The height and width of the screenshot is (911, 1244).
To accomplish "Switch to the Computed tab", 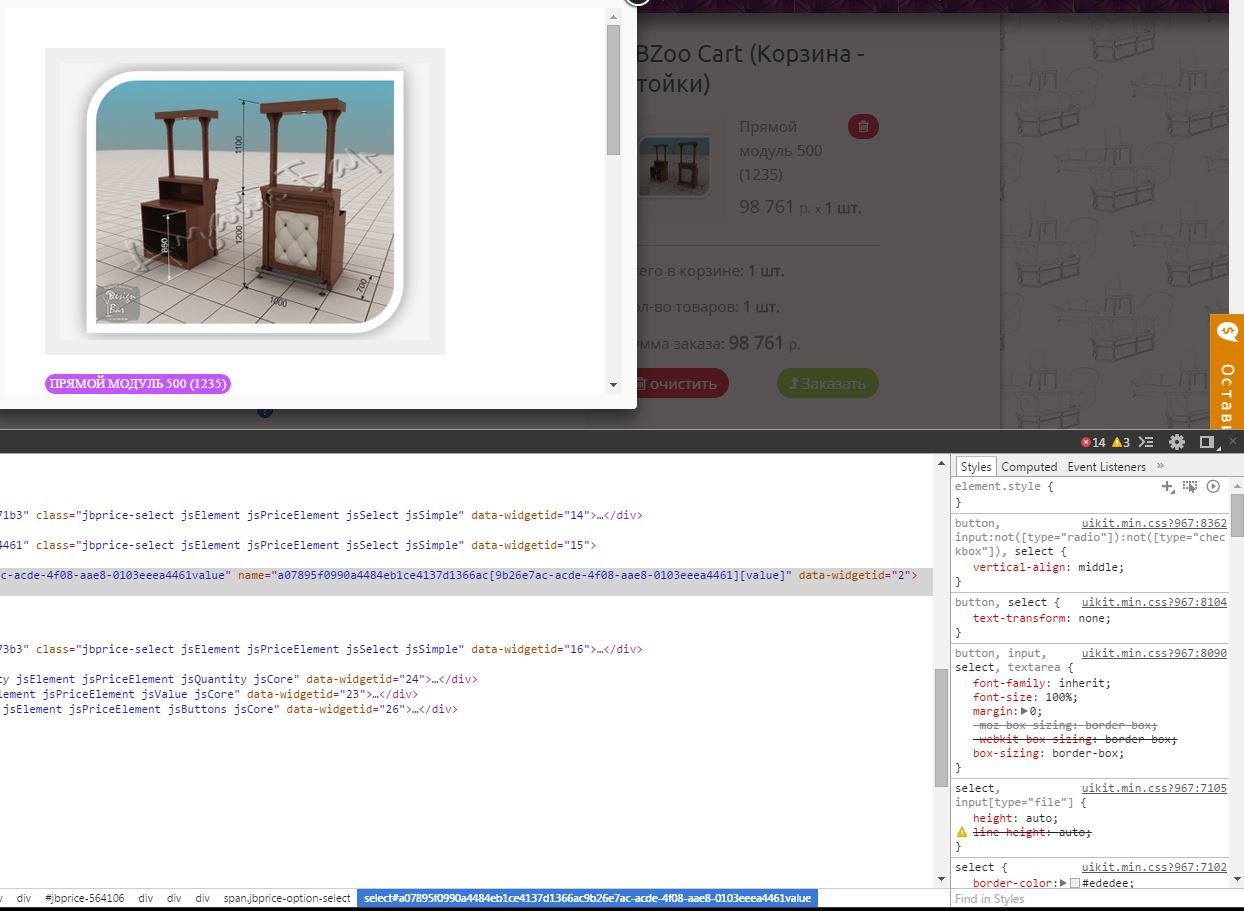I will point(1029,467).
